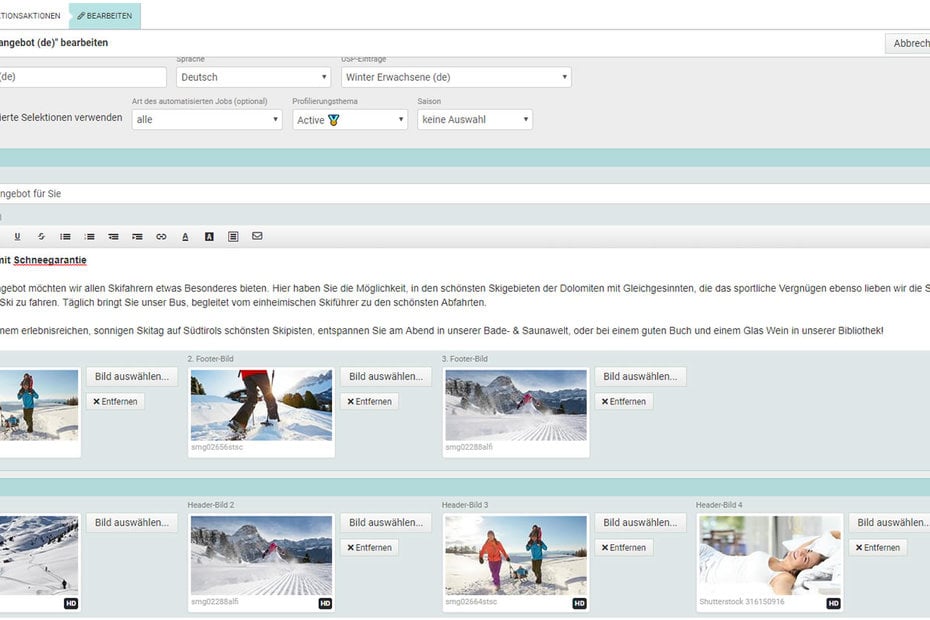The width and height of the screenshot is (930, 620).
Task: Click the label Header-Bild 3
Action: click(x=465, y=505)
